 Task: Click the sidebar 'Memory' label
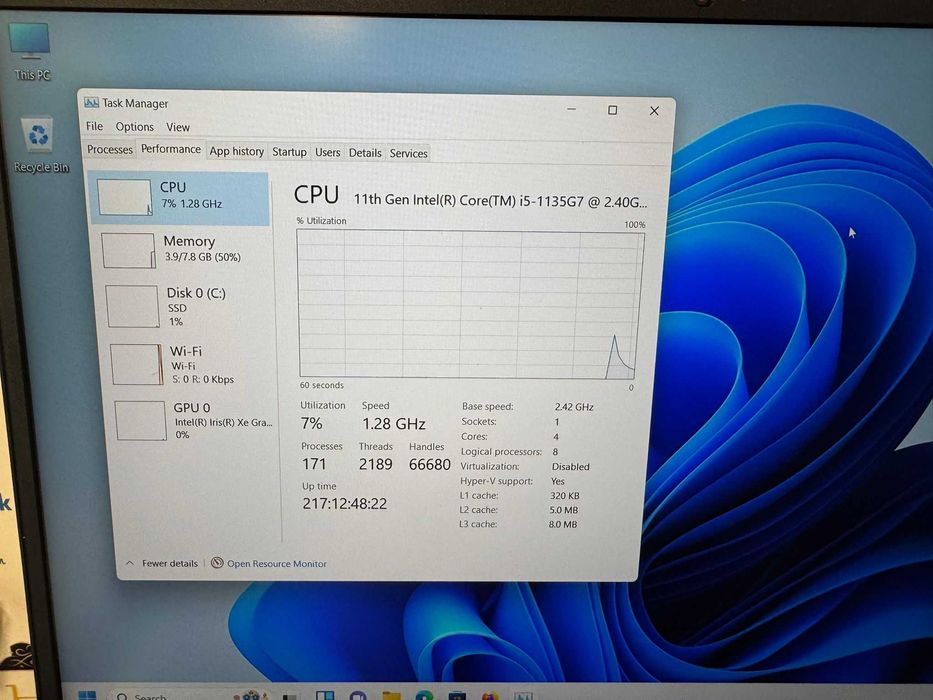[189, 241]
